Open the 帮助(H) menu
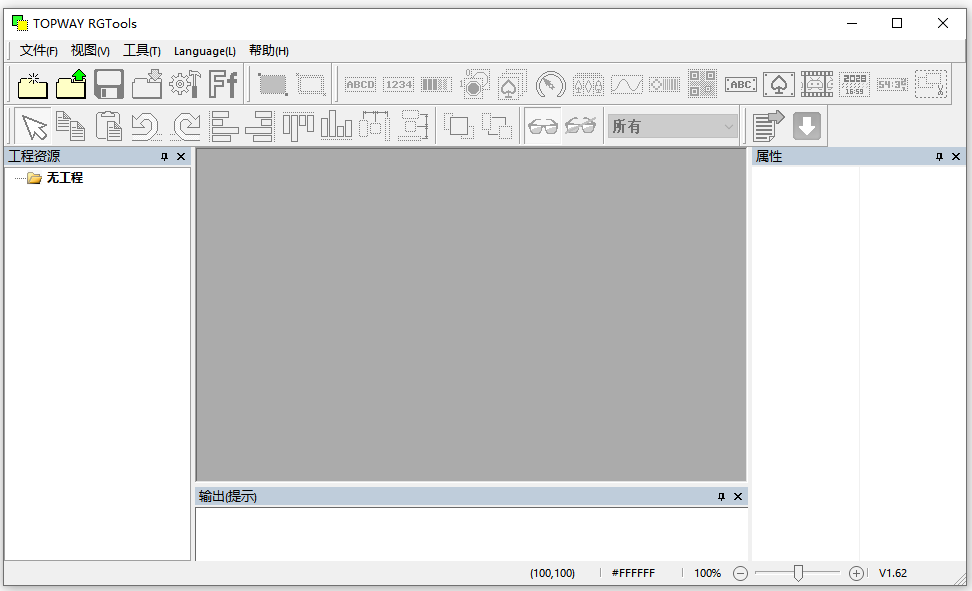This screenshot has height=591, width=972. [268, 51]
